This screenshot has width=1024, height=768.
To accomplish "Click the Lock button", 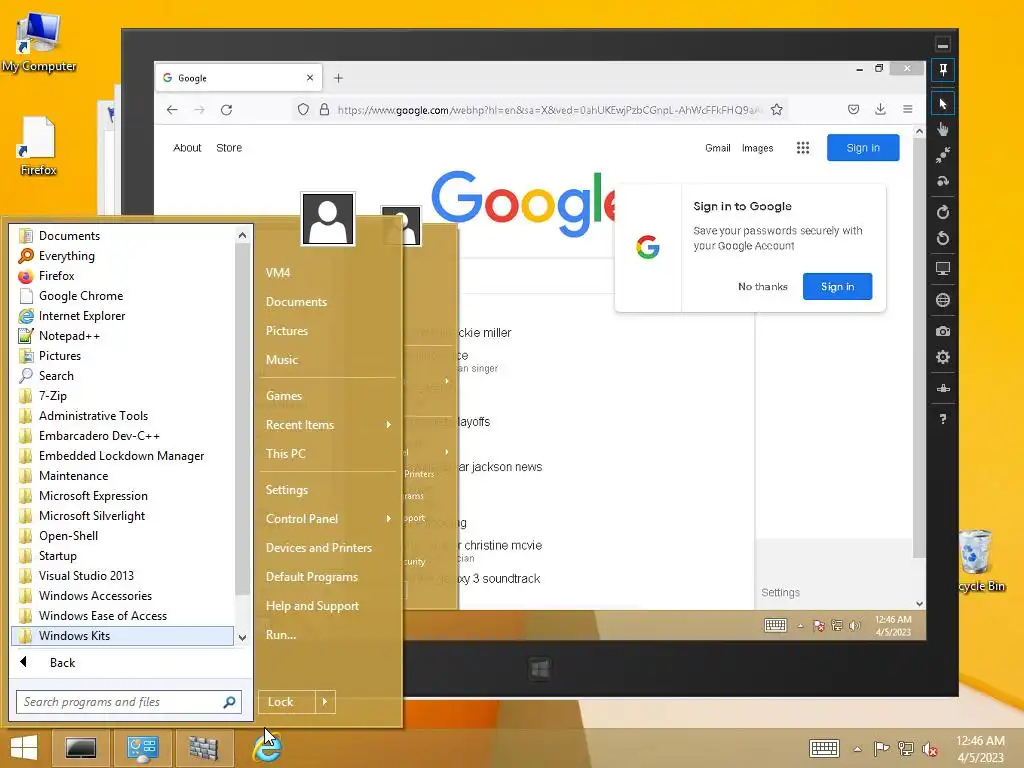I will pyautogui.click(x=287, y=702).
